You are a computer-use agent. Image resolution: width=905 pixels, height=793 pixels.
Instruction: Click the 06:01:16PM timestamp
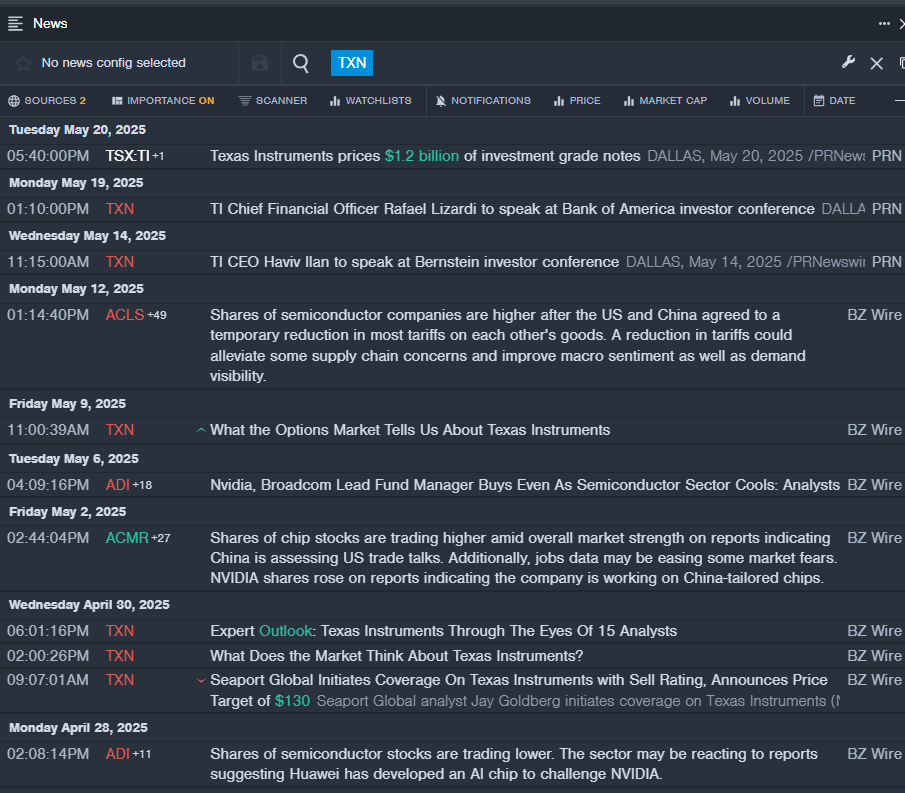click(48, 631)
